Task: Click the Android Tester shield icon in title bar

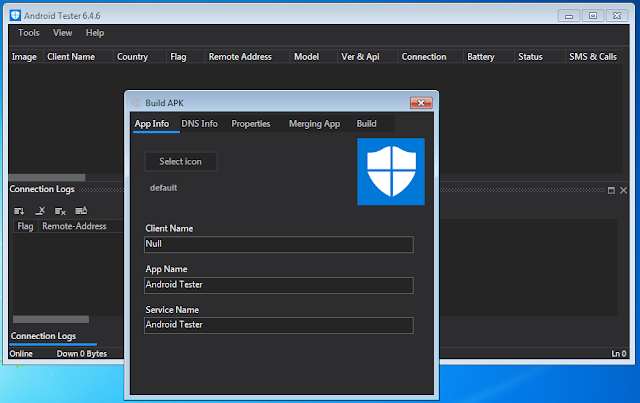Action: pyautogui.click(x=15, y=16)
